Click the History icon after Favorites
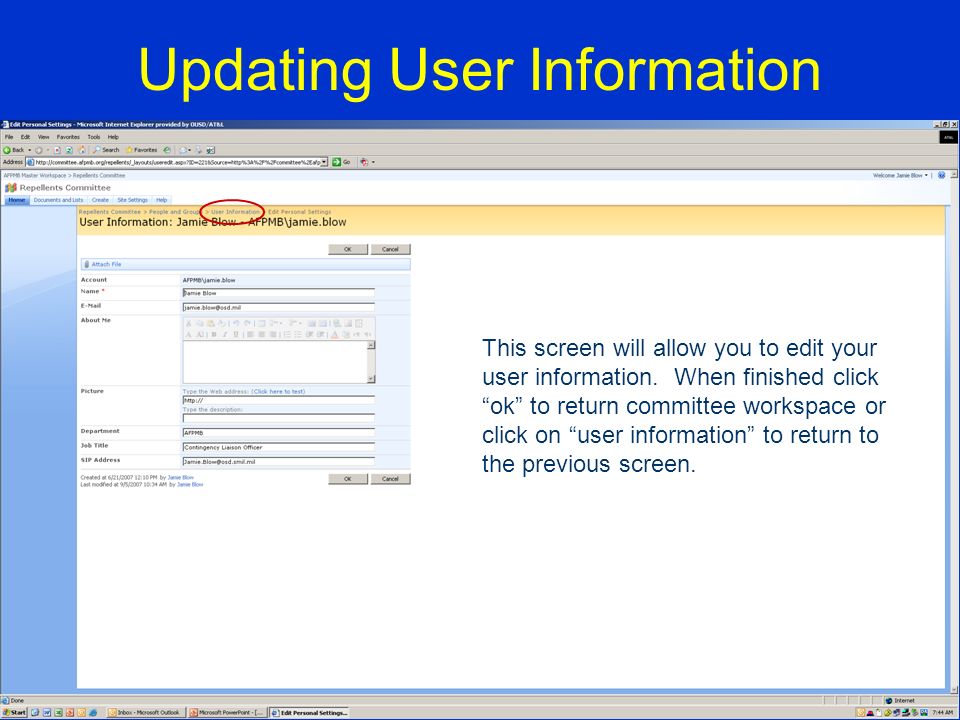Screen dimensions: 960x720 click(x=167, y=150)
